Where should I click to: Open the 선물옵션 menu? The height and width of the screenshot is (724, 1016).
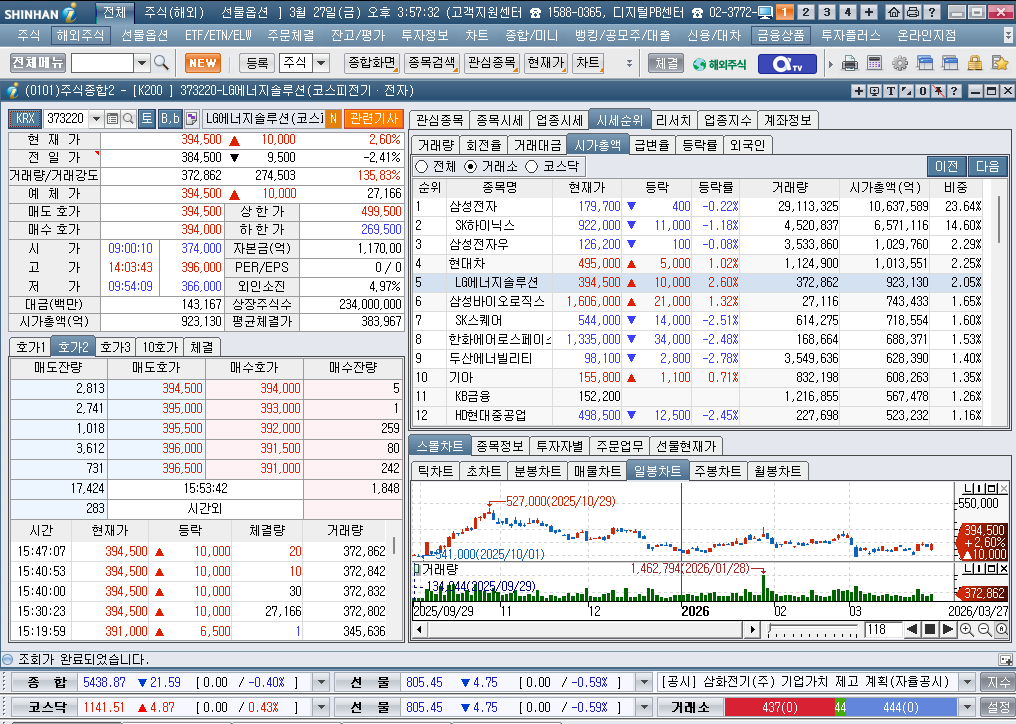click(144, 36)
